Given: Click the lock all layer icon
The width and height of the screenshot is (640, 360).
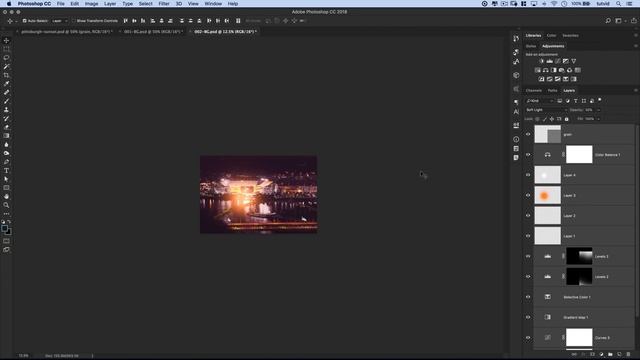Looking at the screenshot, I should click(x=567, y=119).
